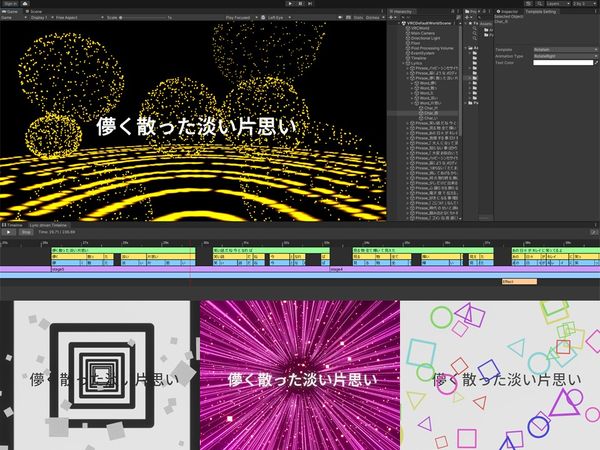Click the Lyric Timeline play button

pyautogui.click(x=8, y=232)
